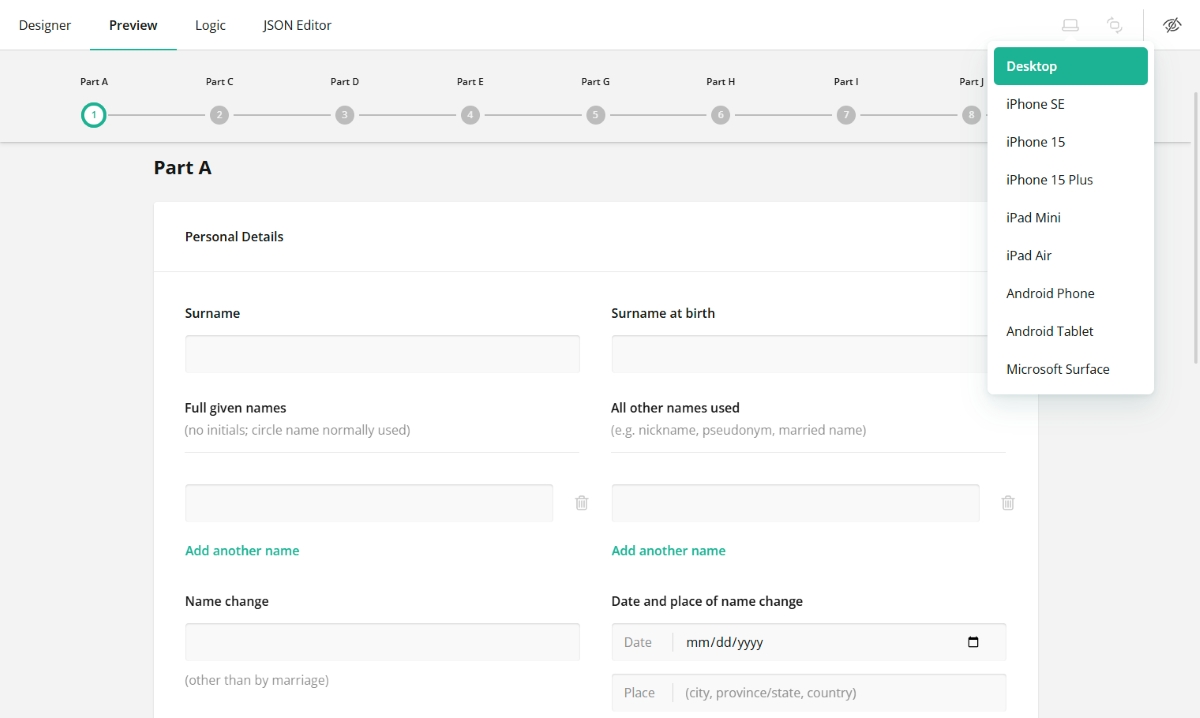Remove the other names used entry
Image resolution: width=1200 pixels, height=718 pixels.
pyautogui.click(x=1008, y=503)
